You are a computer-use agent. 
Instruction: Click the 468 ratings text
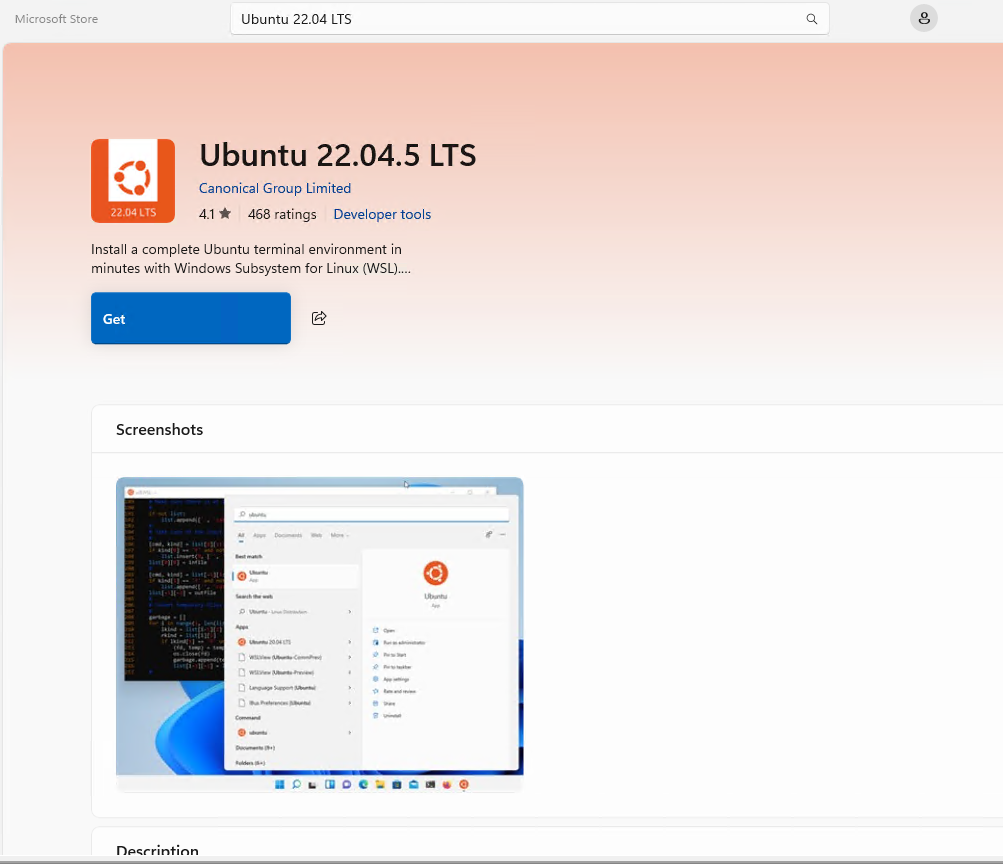[282, 214]
